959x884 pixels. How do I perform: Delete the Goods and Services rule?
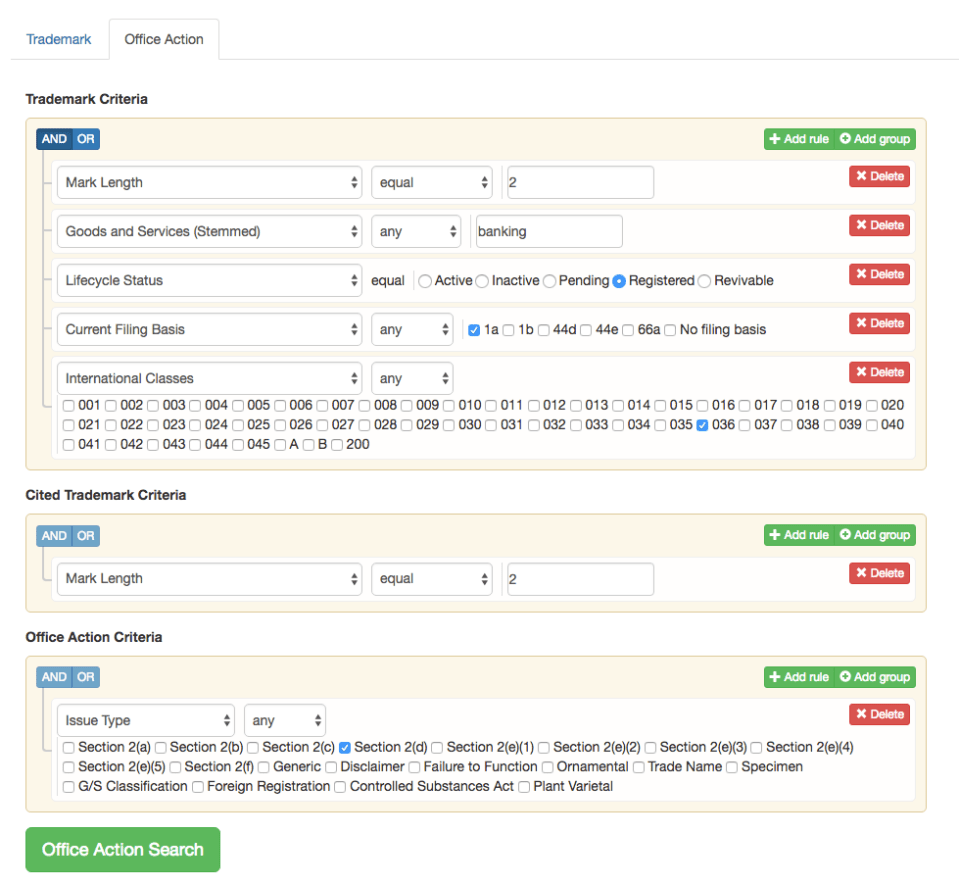tap(879, 226)
